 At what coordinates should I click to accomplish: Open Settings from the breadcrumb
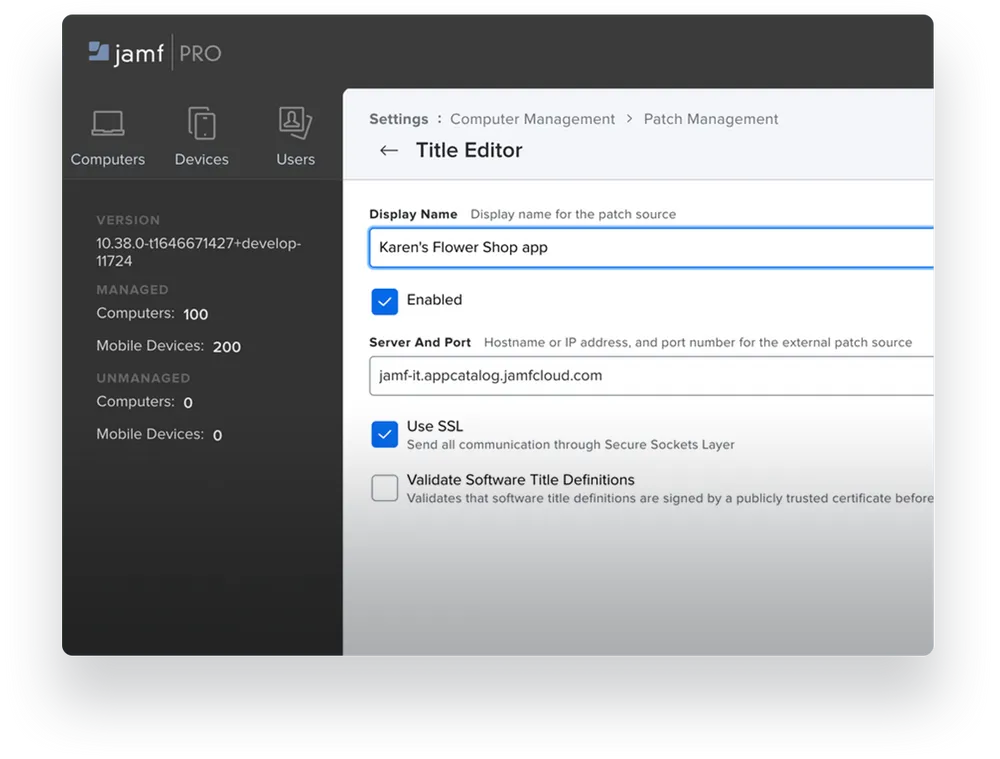click(398, 119)
